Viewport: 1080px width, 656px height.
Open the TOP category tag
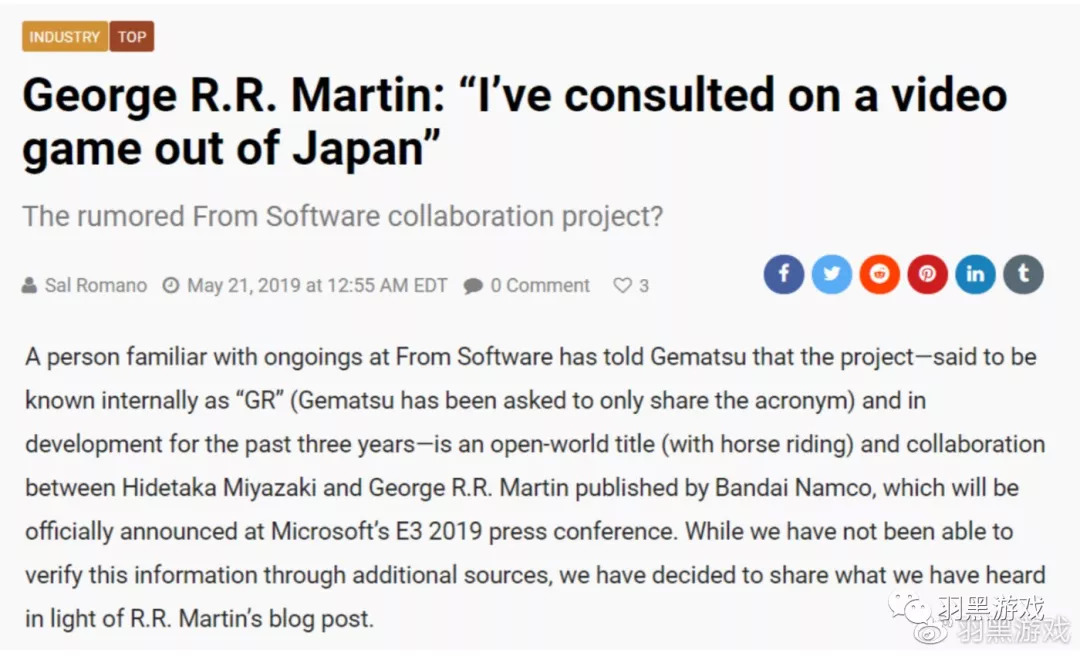pyautogui.click(x=132, y=37)
